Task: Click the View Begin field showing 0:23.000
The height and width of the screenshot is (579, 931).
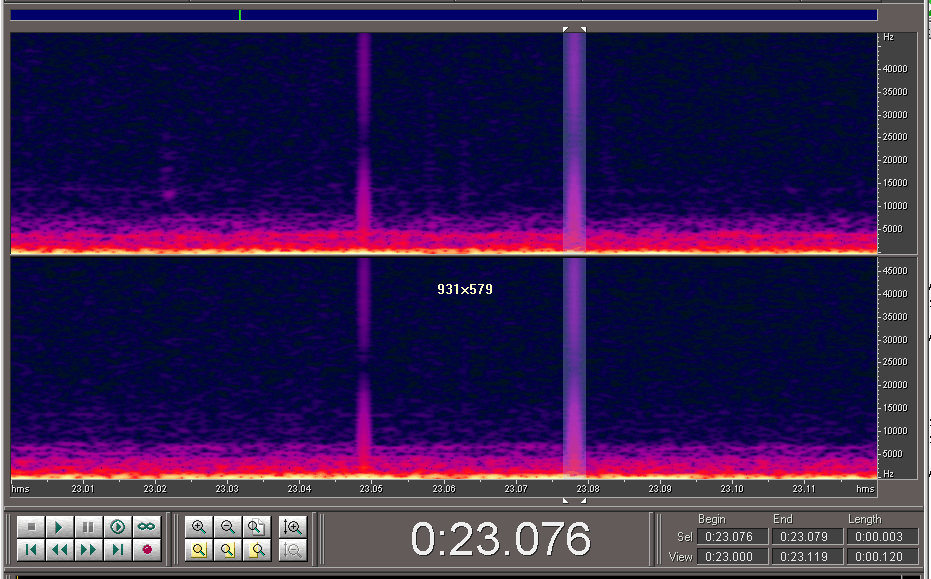Action: click(732, 557)
